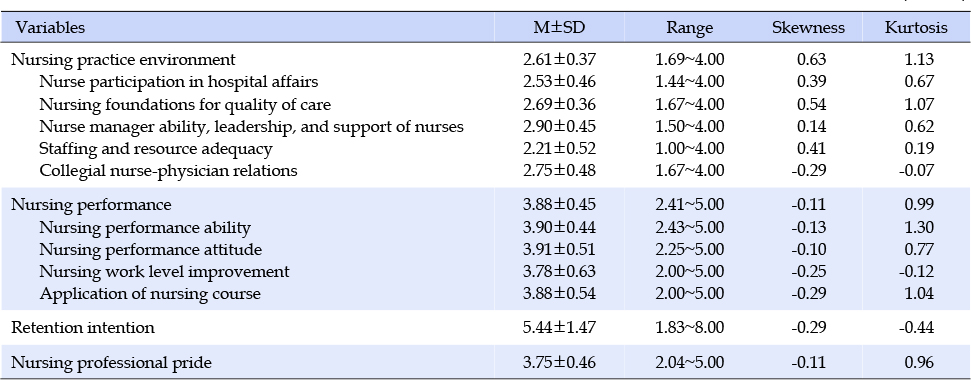Screen dimensions: 971x380
Task: Select Nursing performance attitude label
Action: (150, 250)
